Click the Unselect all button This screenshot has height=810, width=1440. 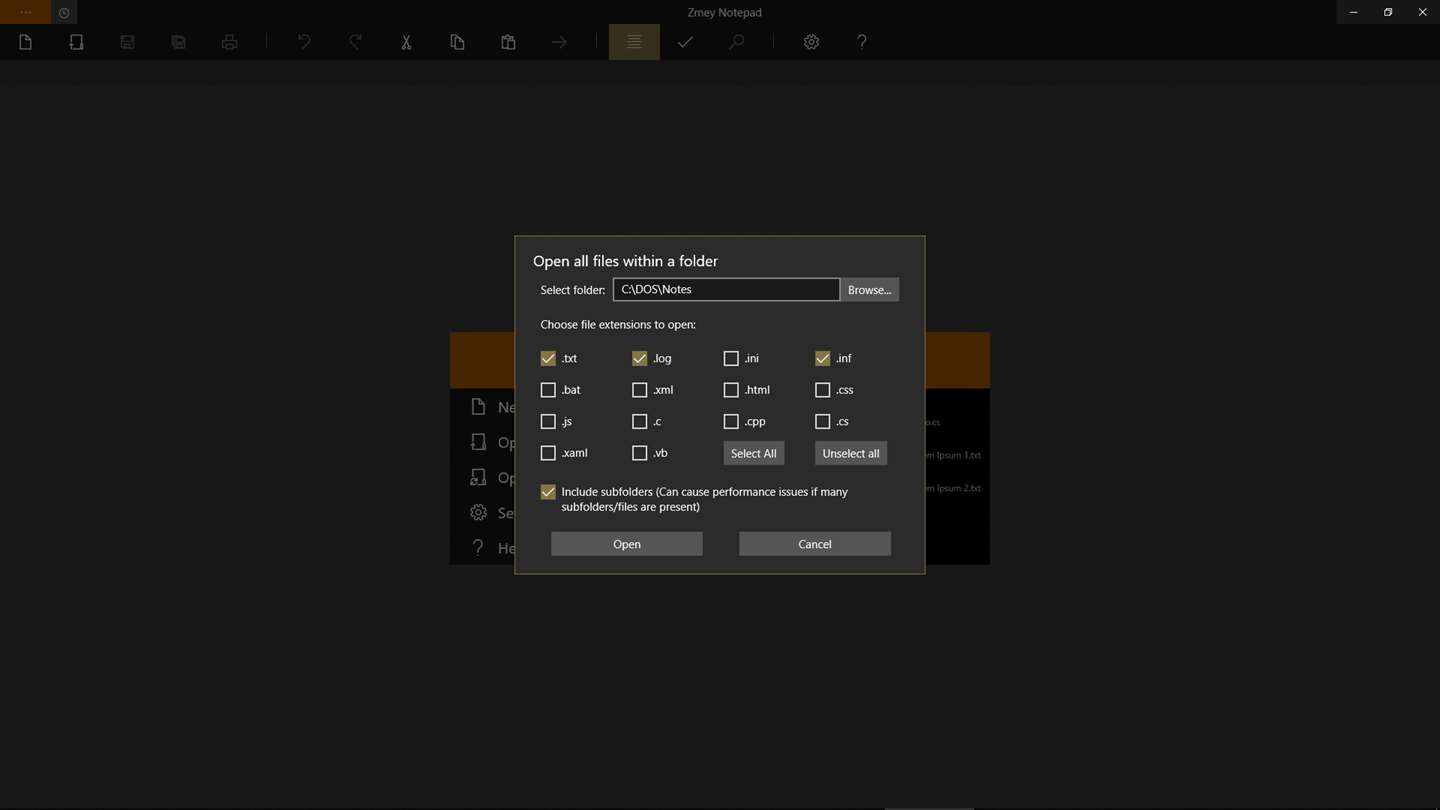pyautogui.click(x=851, y=453)
